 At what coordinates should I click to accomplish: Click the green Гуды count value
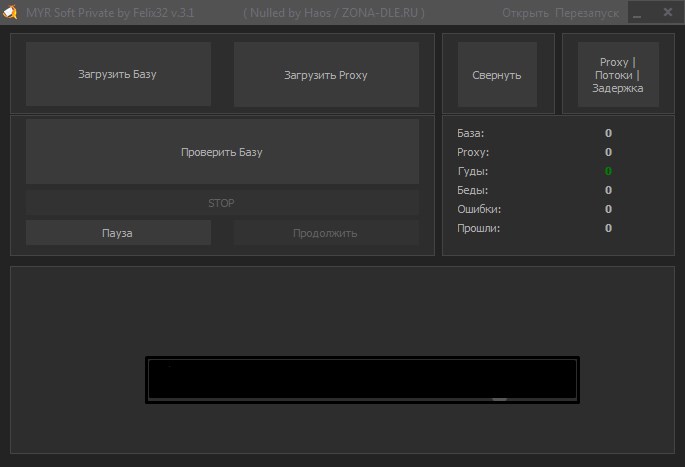(x=608, y=171)
